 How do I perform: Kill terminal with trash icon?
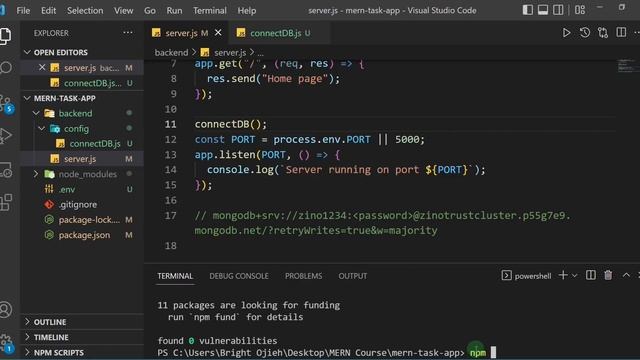[608, 275]
